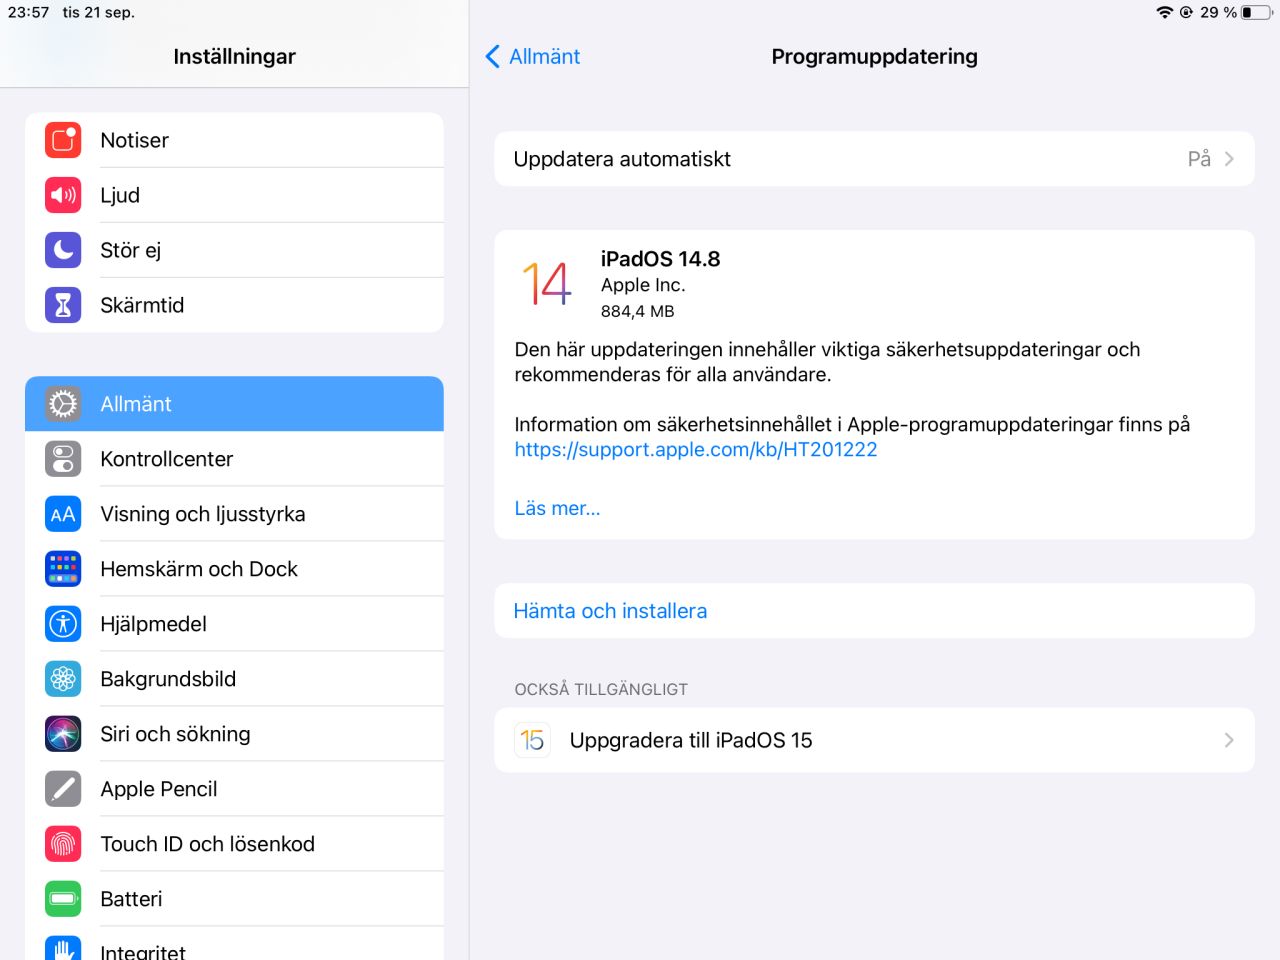
Task: Open the Notiser settings
Action: [x=234, y=140]
